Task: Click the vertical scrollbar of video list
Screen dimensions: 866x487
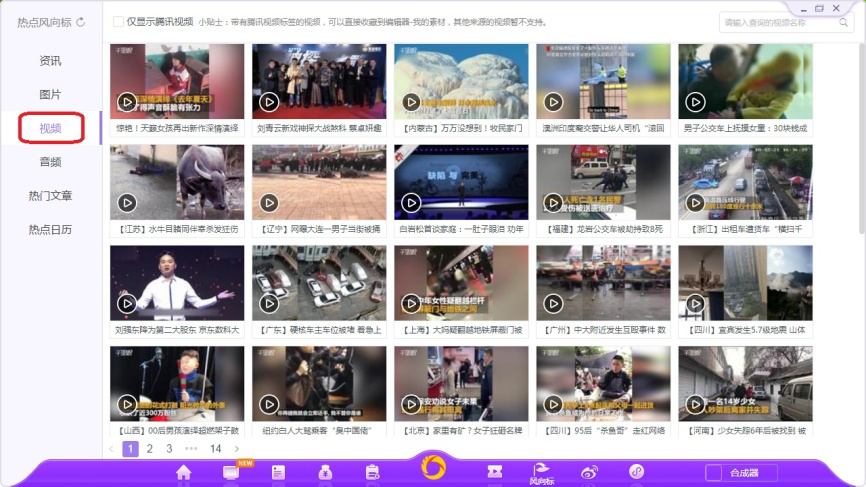Action: pyautogui.click(x=862, y=138)
